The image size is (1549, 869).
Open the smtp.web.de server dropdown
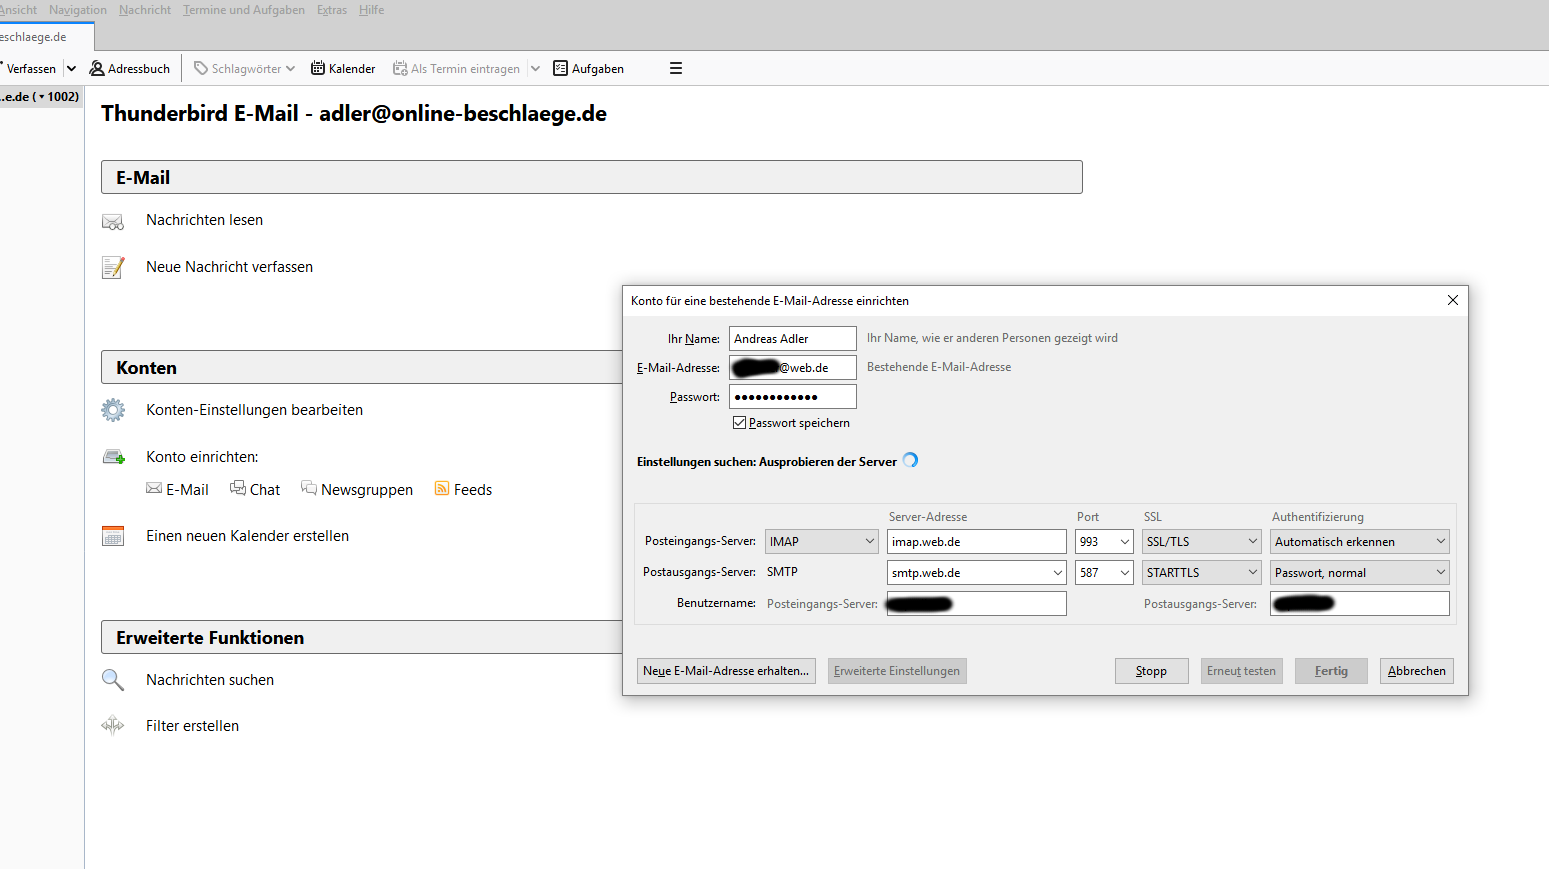1058,573
